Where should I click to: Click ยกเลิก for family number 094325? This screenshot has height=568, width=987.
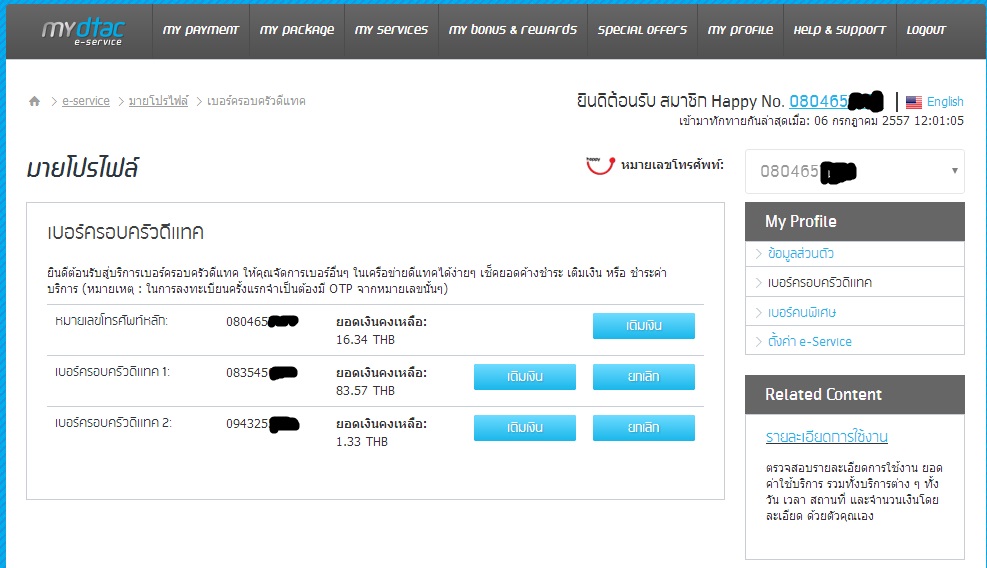(643, 428)
